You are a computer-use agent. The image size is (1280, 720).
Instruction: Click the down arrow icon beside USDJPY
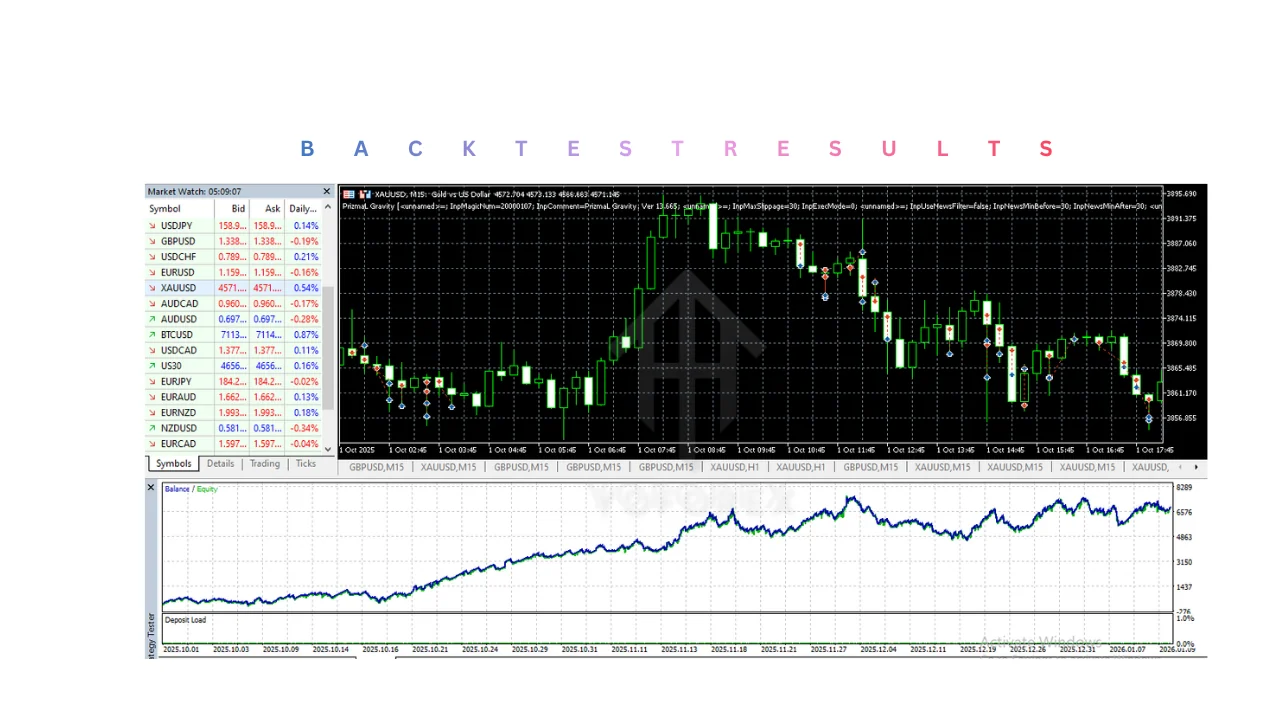(152, 226)
